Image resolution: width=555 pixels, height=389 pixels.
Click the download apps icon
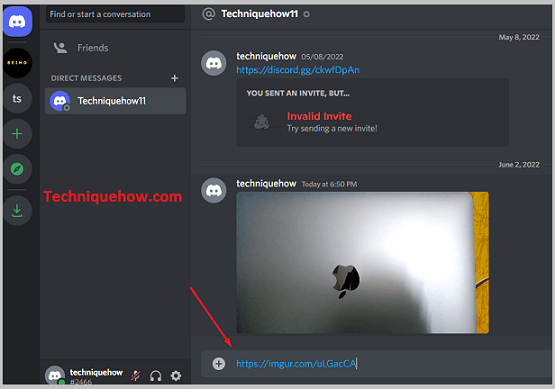pyautogui.click(x=17, y=211)
